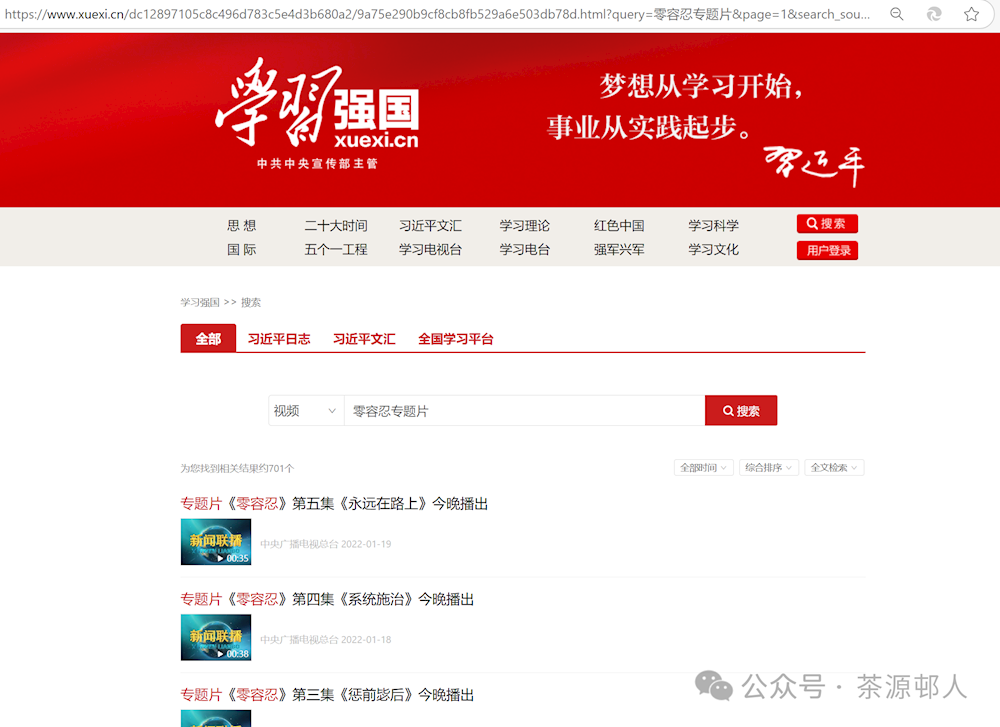Open 学习文化 navigation item
Screen dimensions: 1000x727
714,249
